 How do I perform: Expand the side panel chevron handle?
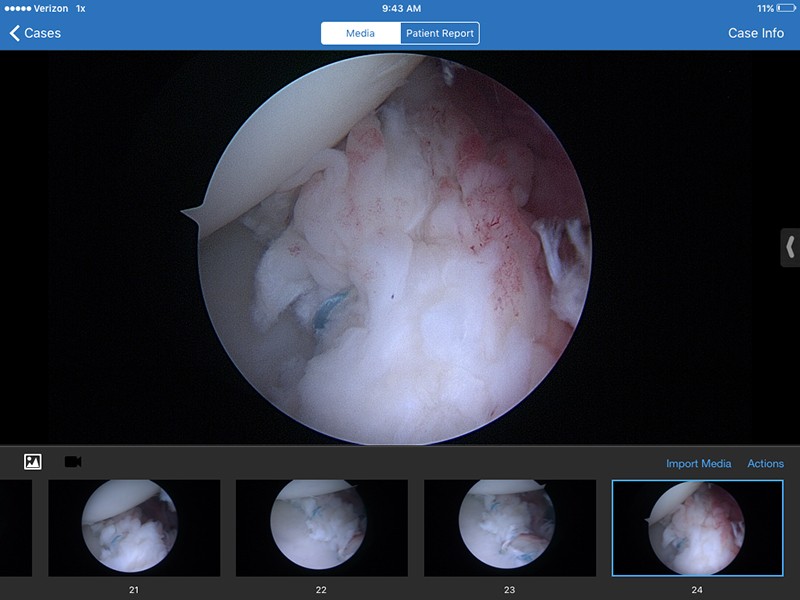click(790, 247)
